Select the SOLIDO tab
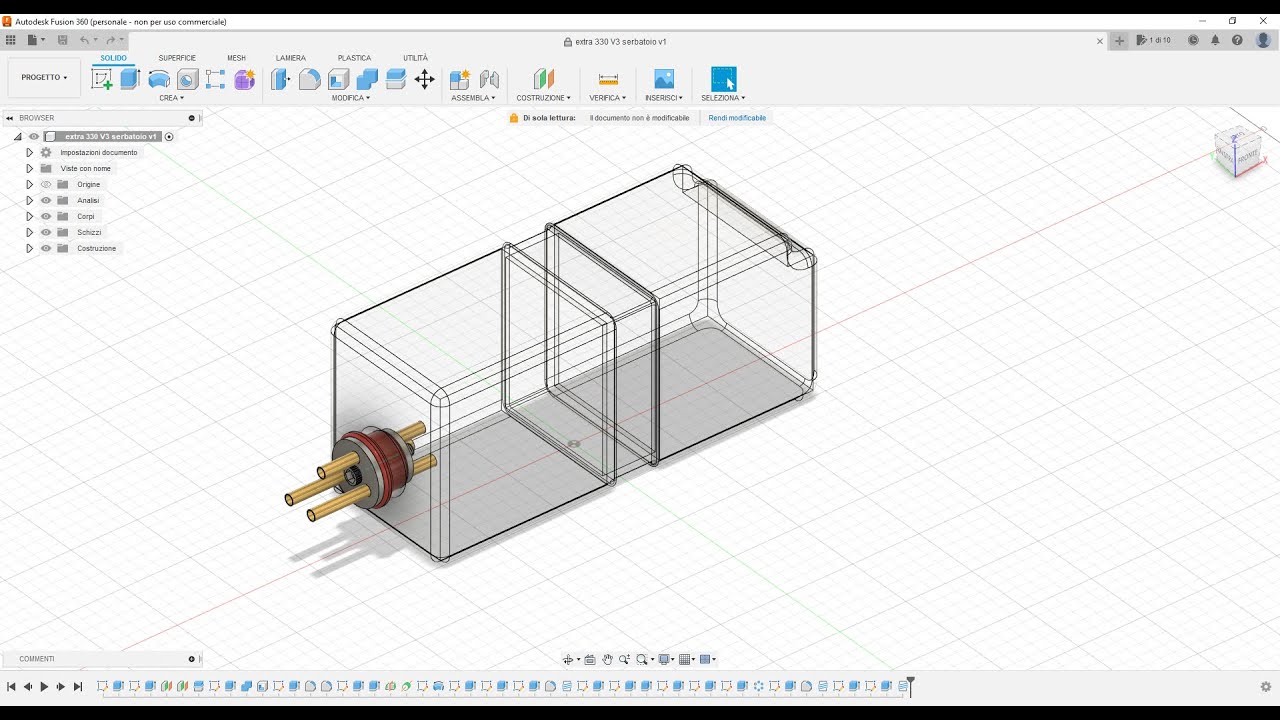The image size is (1280, 720). [113, 58]
